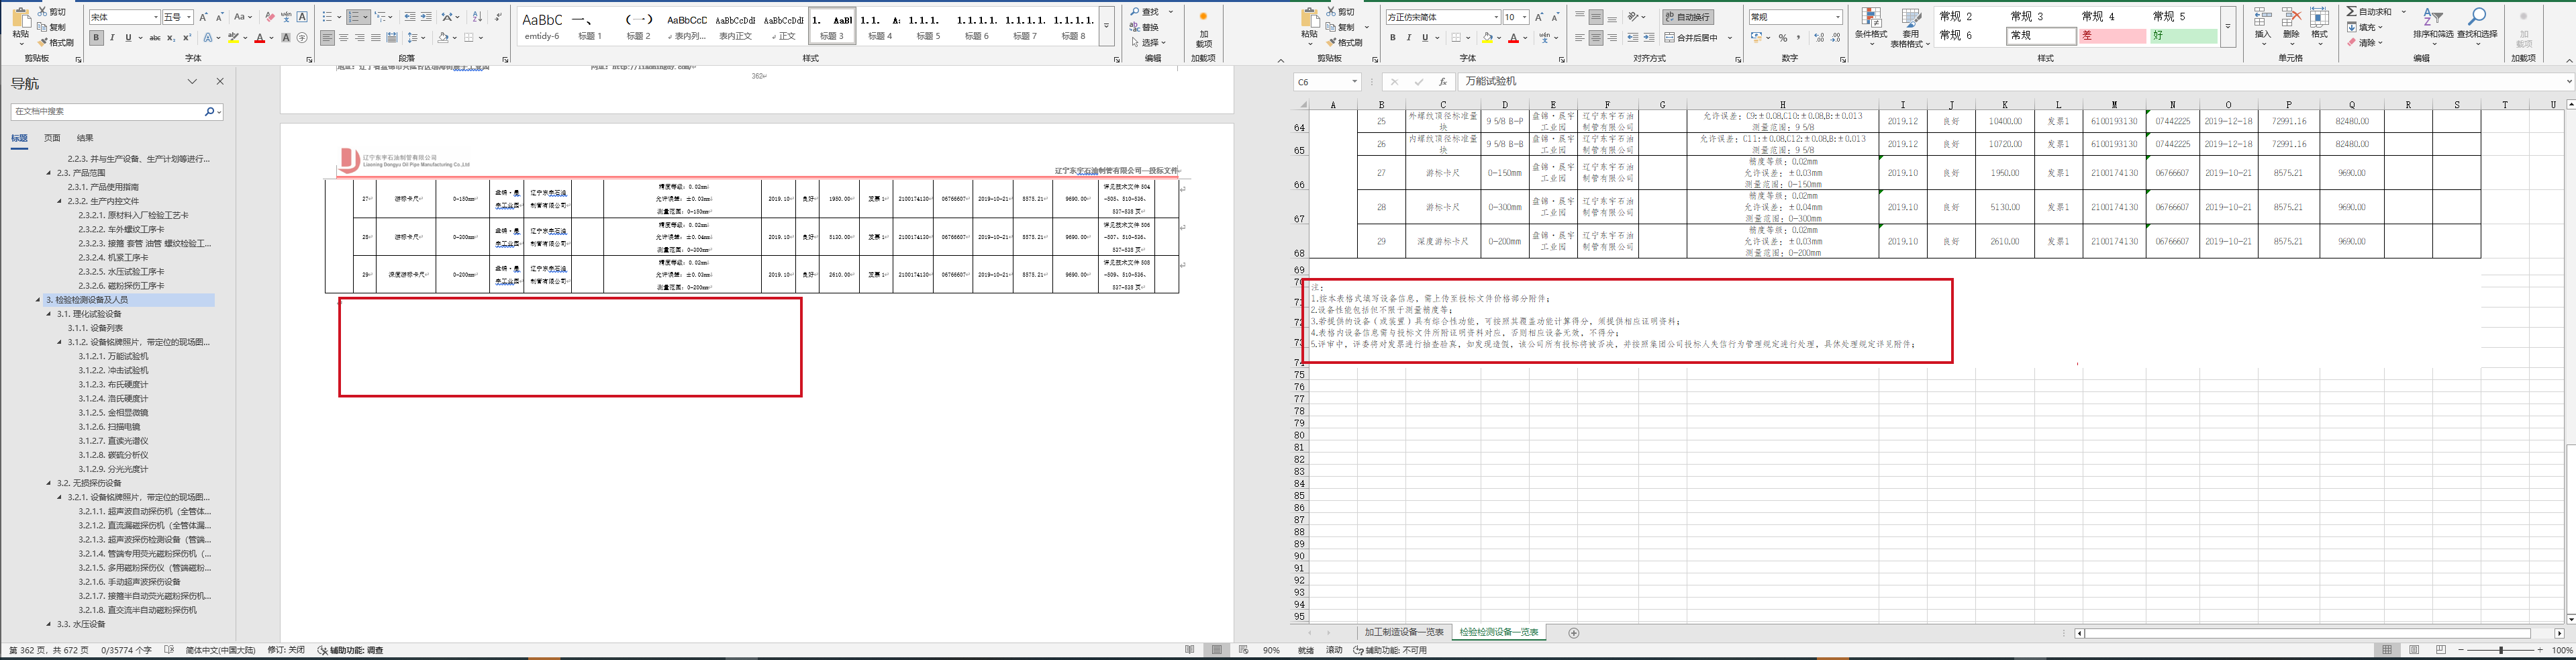Image resolution: width=2576 pixels, height=660 pixels.
Task: Go to heading 3.1.2.1. 万能试验机
Action: pyautogui.click(x=113, y=356)
